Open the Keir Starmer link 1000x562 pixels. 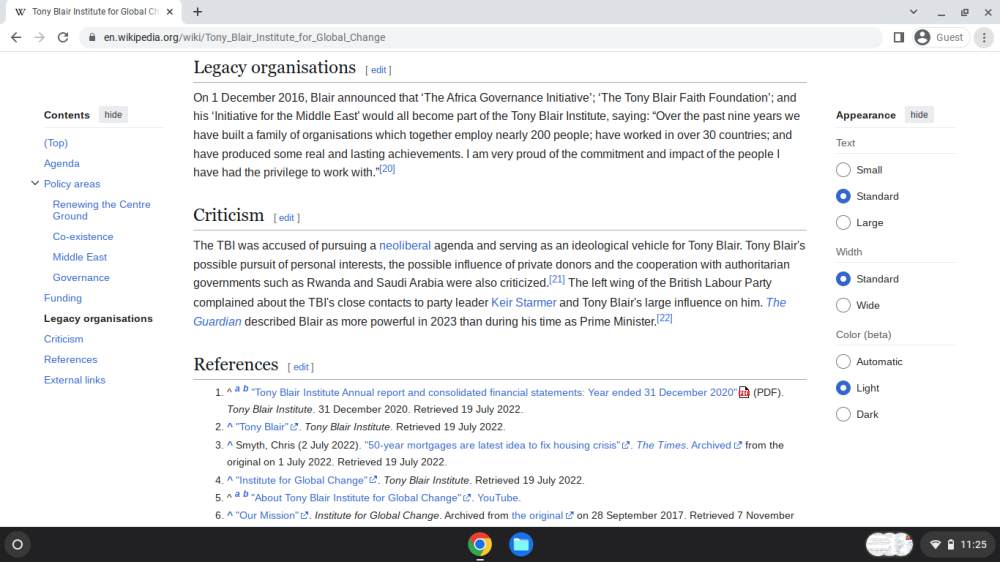pos(524,302)
